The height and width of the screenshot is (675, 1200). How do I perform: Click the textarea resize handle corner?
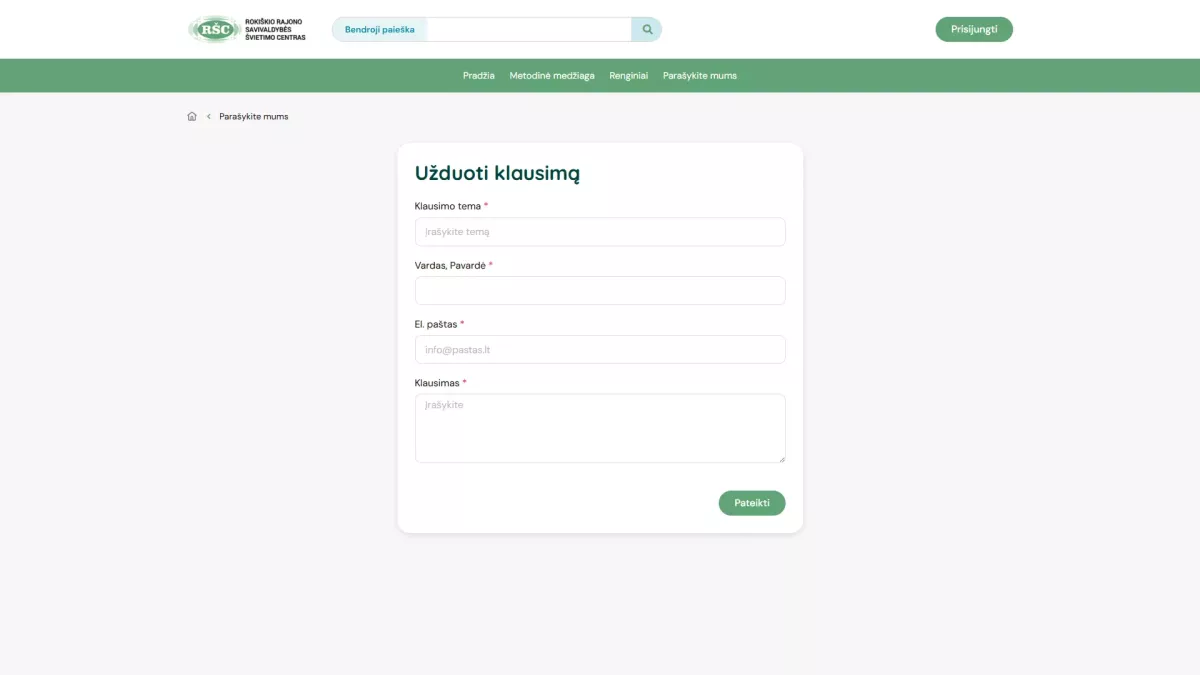[781, 458]
